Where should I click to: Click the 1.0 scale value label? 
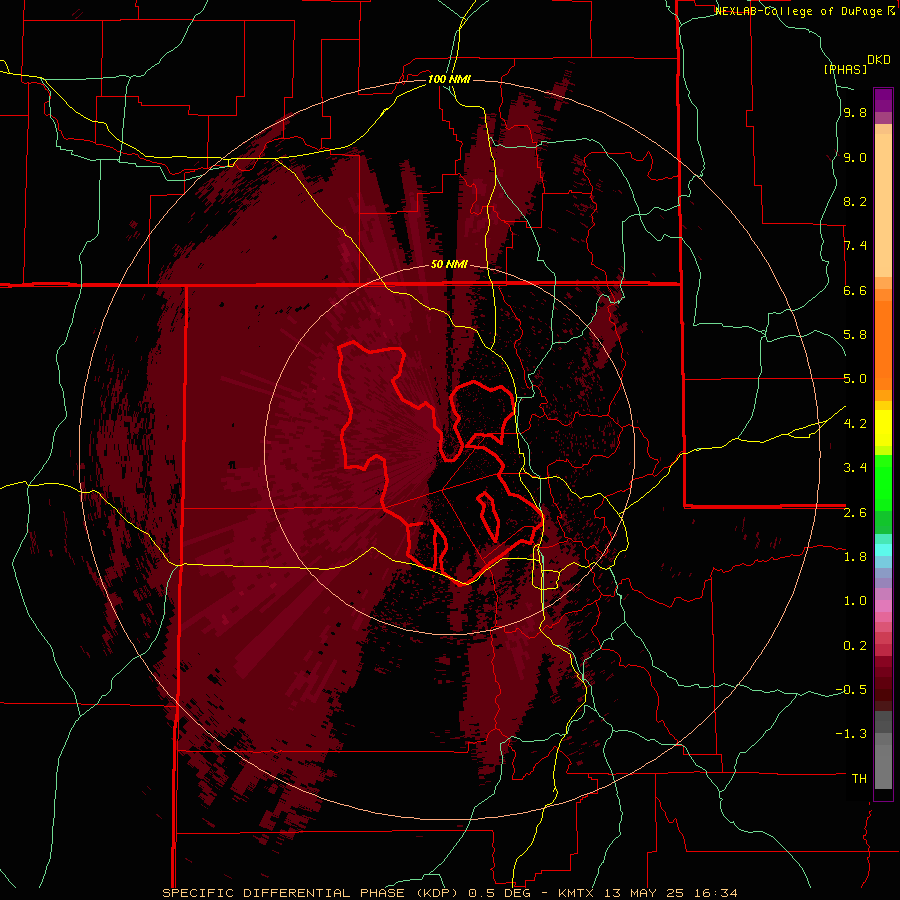click(x=855, y=601)
